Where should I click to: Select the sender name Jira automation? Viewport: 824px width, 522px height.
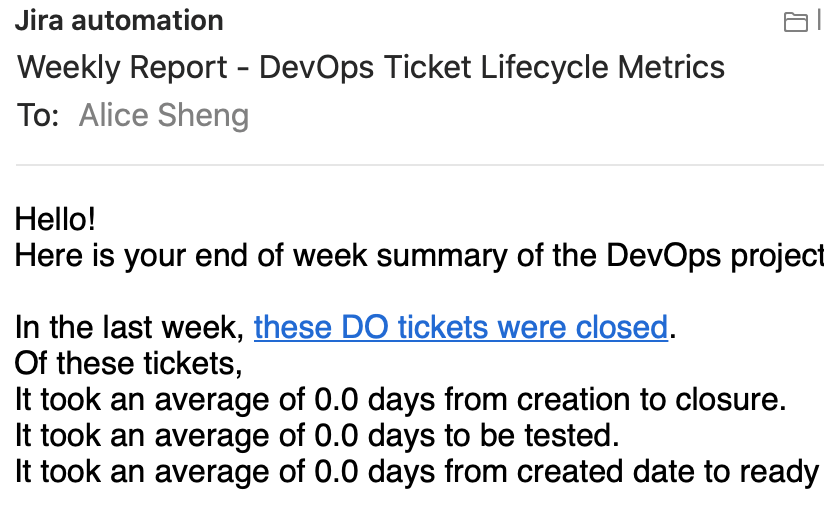(x=119, y=21)
